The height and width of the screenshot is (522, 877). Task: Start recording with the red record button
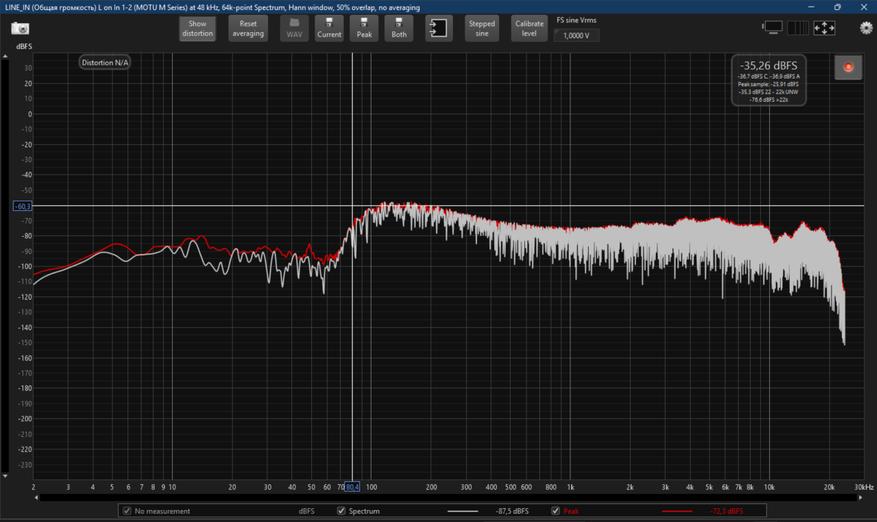(x=848, y=67)
